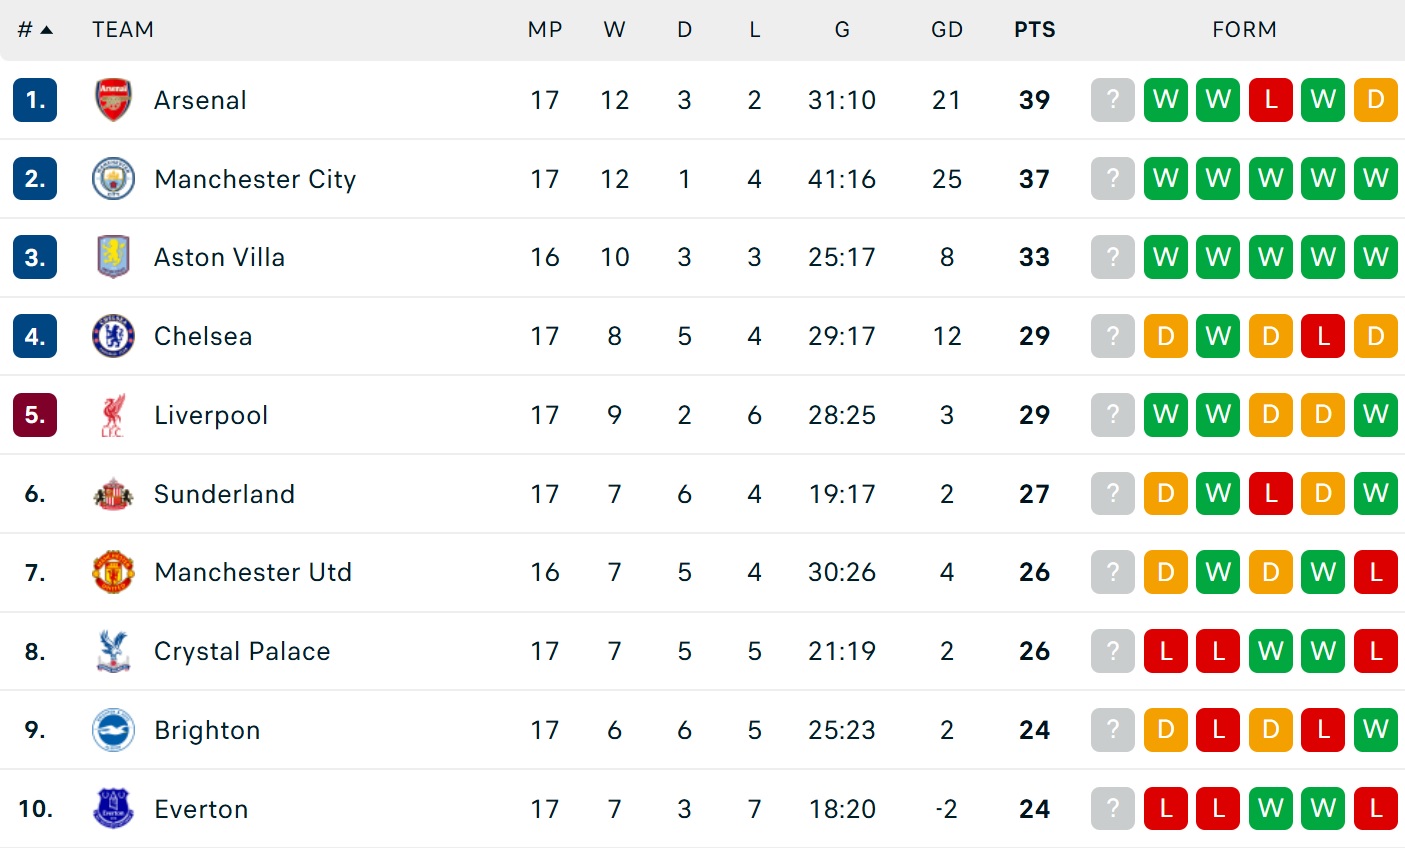Open the Liverpool team name link
1405x848 pixels.
pyautogui.click(x=211, y=415)
